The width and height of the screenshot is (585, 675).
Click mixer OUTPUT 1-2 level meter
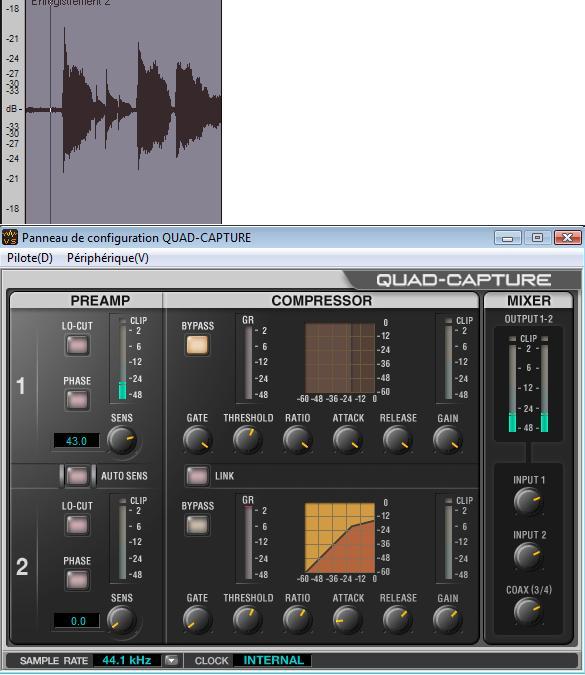pyautogui.click(x=528, y=384)
